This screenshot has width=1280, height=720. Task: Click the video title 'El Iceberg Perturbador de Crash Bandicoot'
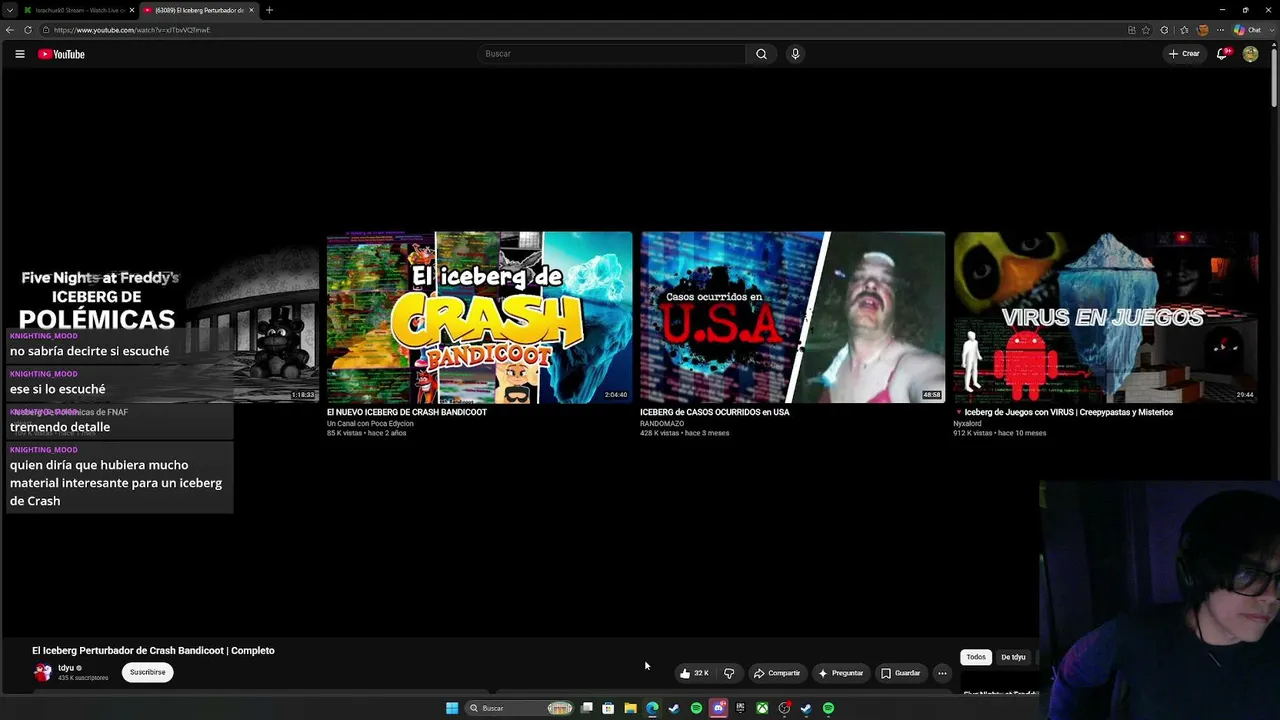(x=153, y=650)
